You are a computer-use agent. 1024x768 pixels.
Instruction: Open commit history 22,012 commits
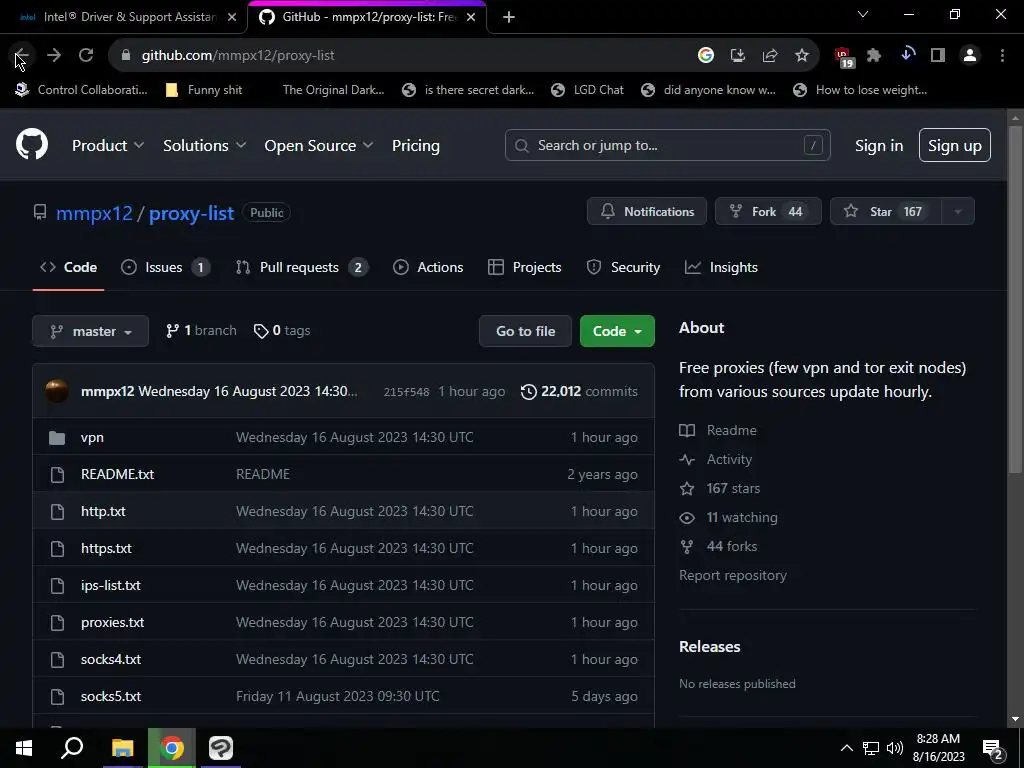[579, 391]
